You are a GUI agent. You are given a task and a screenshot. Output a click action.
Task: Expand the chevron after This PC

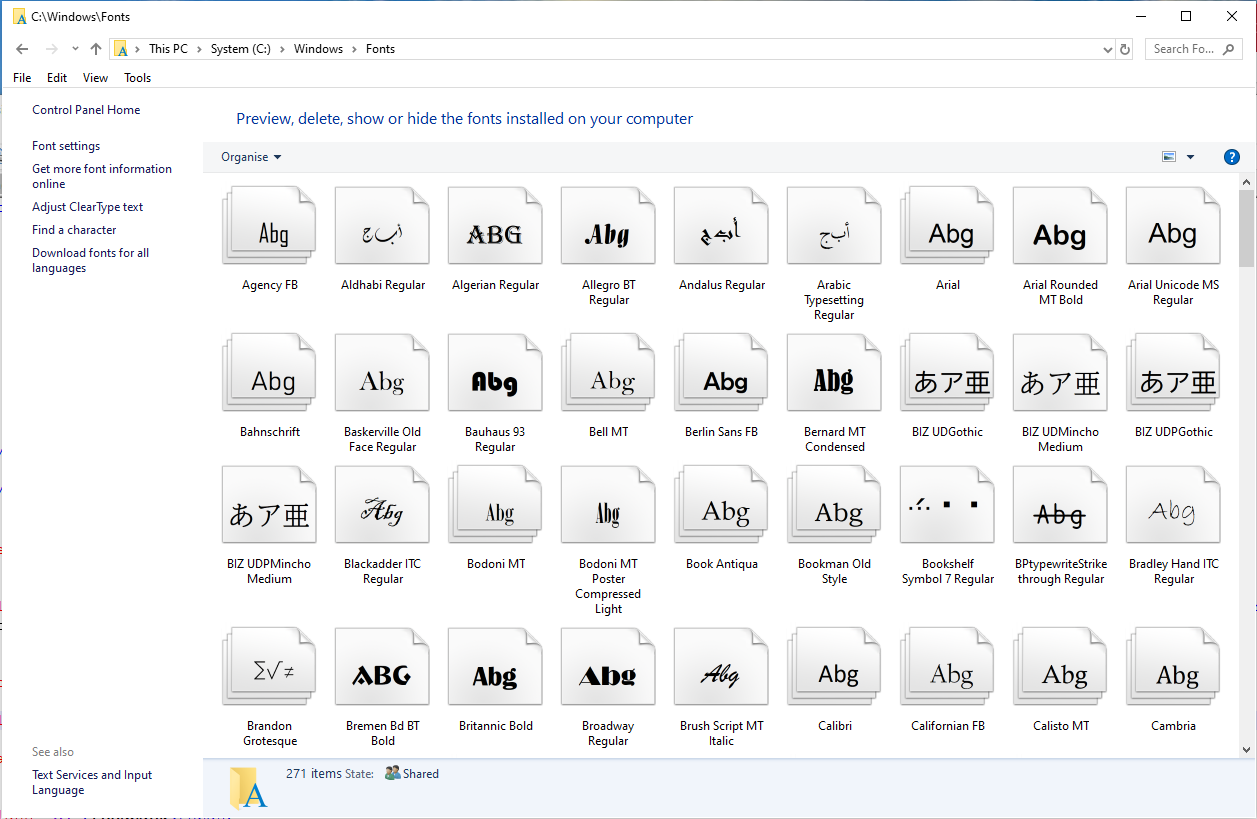pyautogui.click(x=199, y=49)
